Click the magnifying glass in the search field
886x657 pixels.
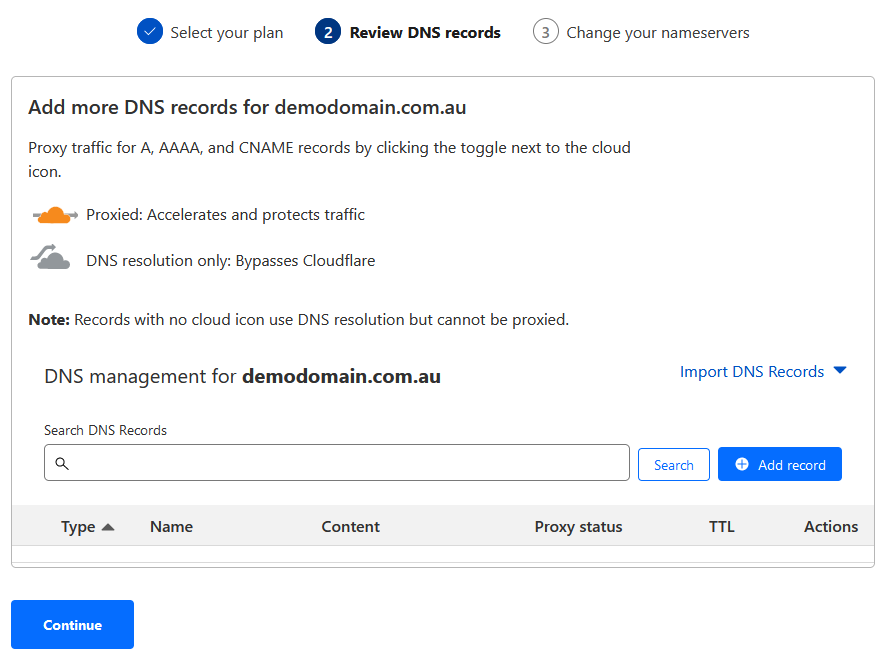[x=63, y=463]
